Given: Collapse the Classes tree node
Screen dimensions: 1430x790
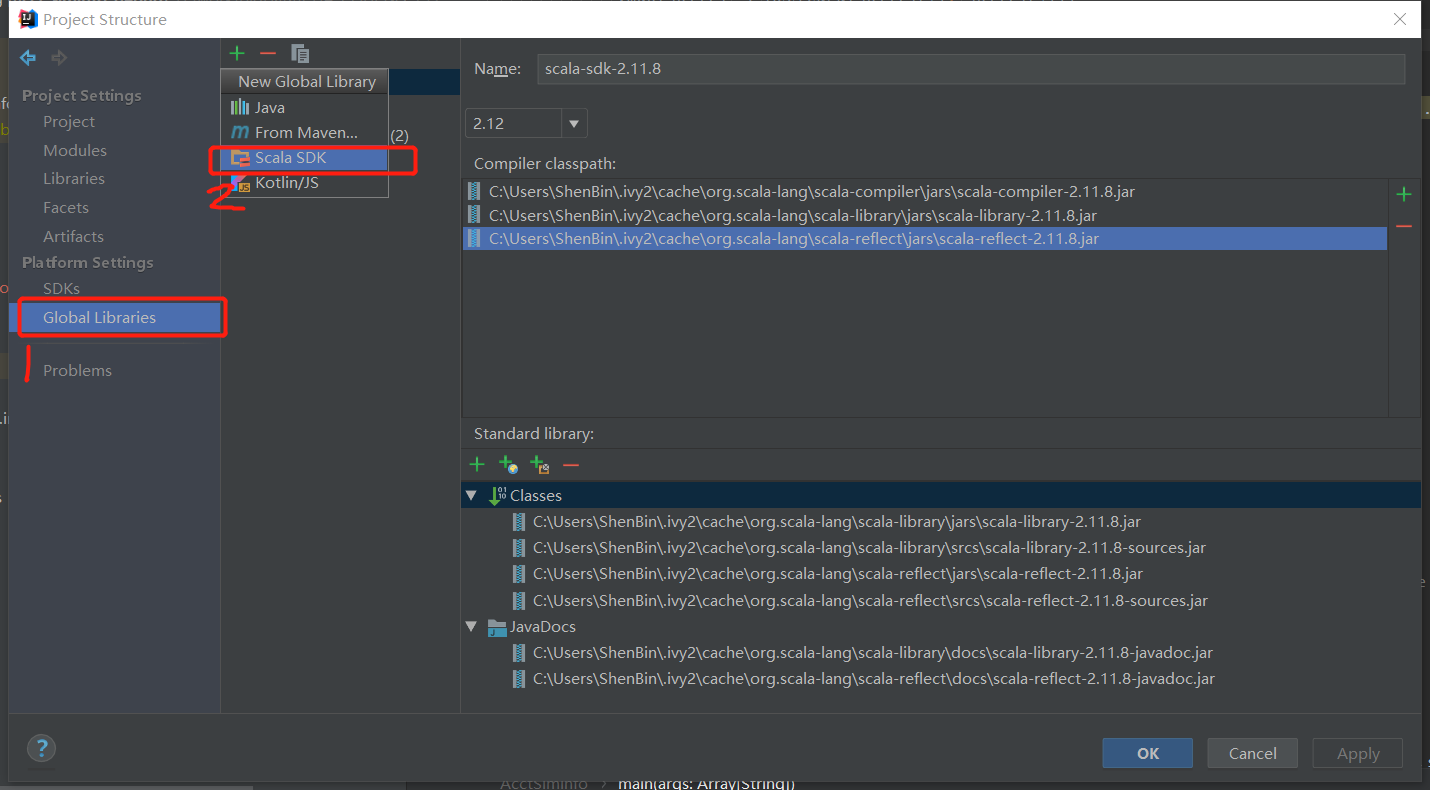Looking at the screenshot, I should coord(471,496).
